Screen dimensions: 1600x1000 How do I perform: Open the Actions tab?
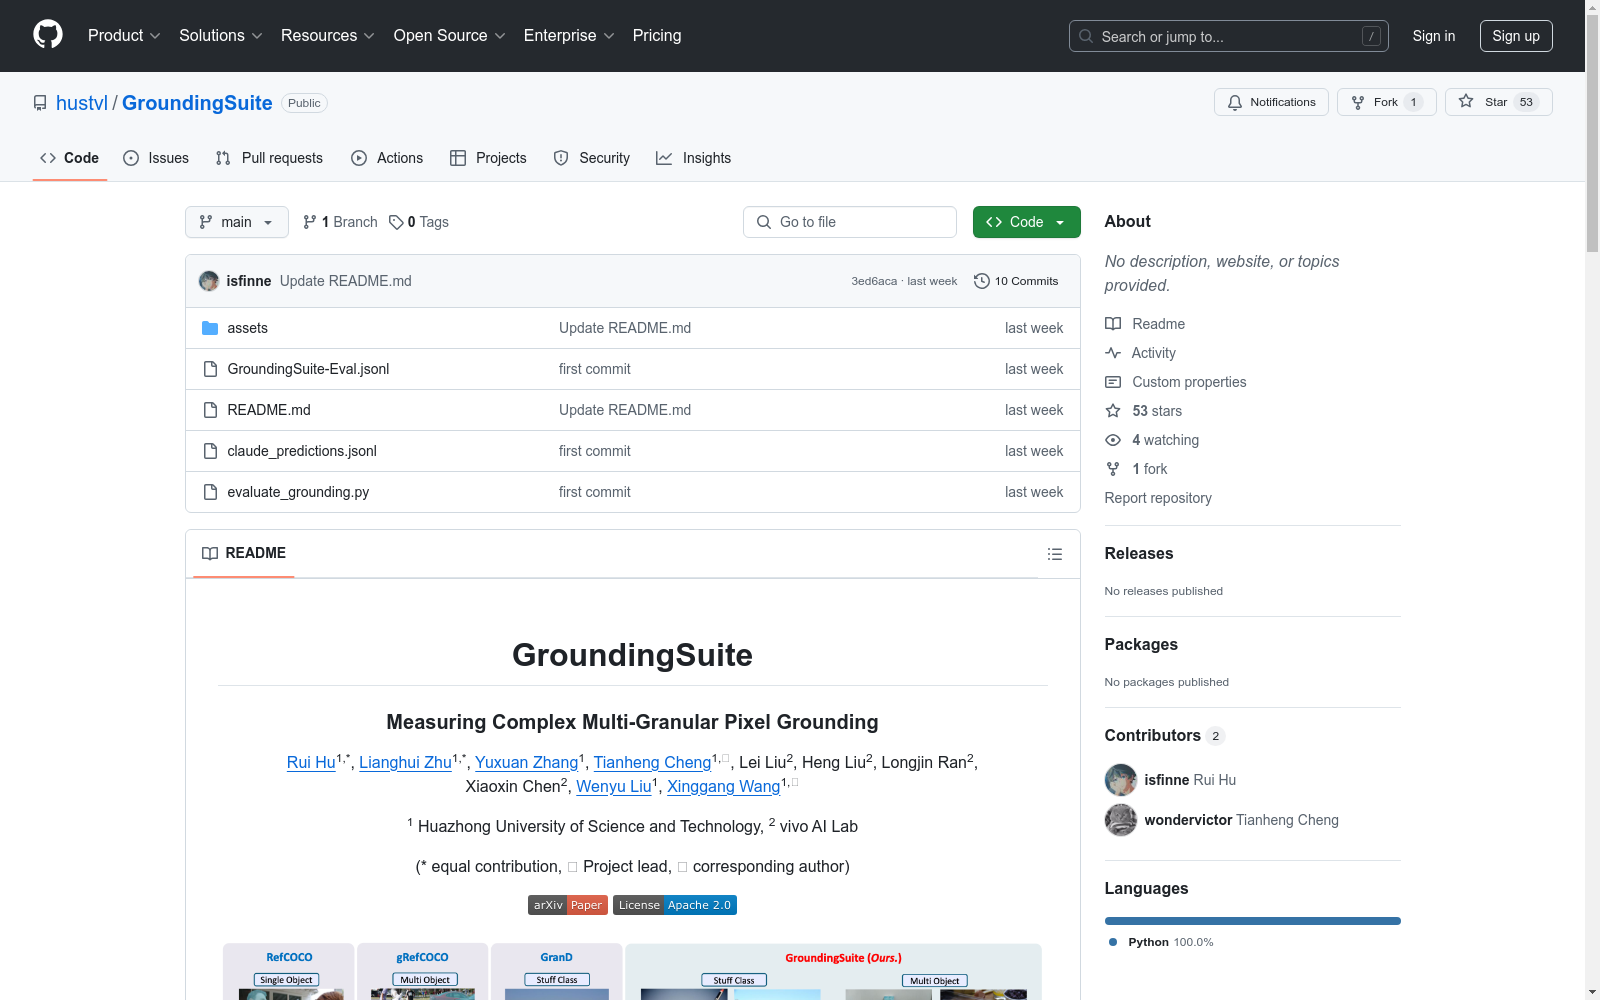[x=387, y=158]
